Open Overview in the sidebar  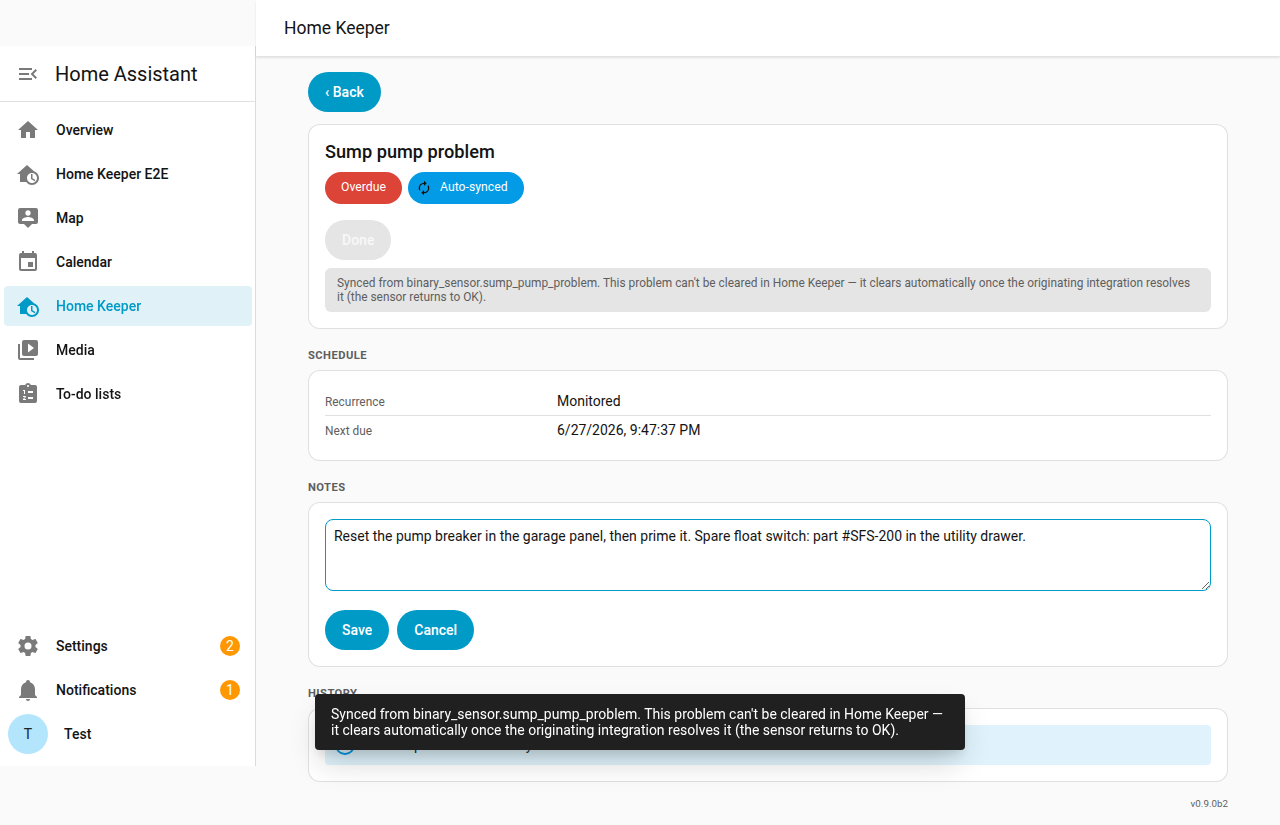tap(128, 130)
